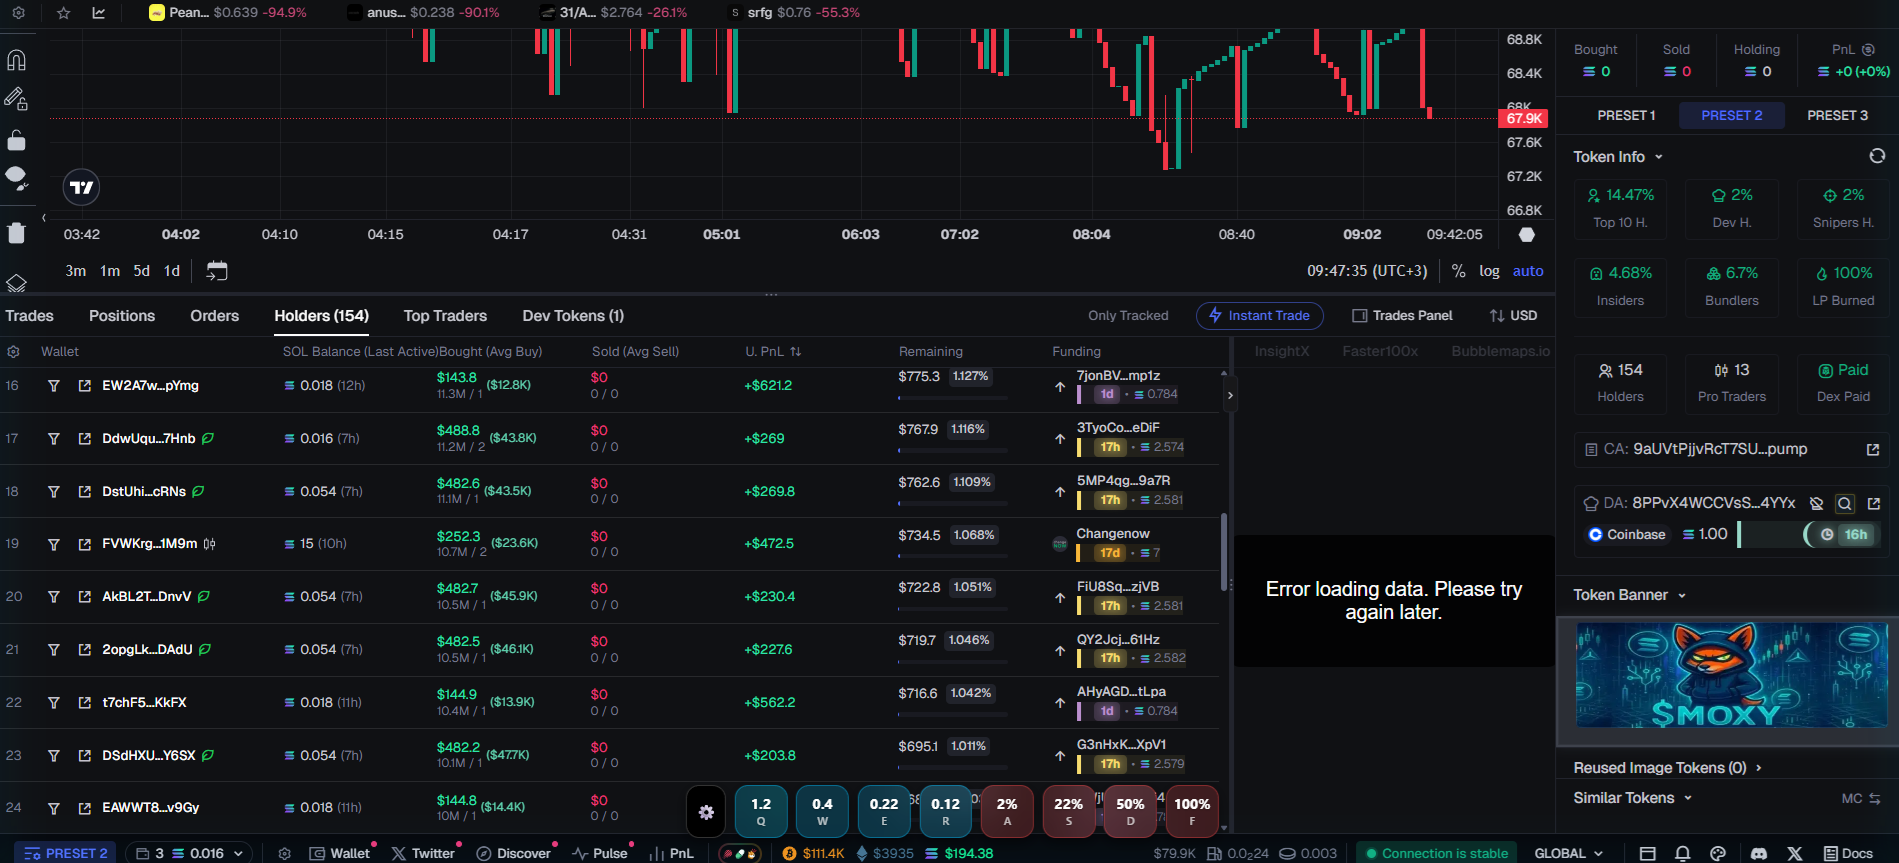Search the developer address with the magnifier icon

click(1845, 504)
